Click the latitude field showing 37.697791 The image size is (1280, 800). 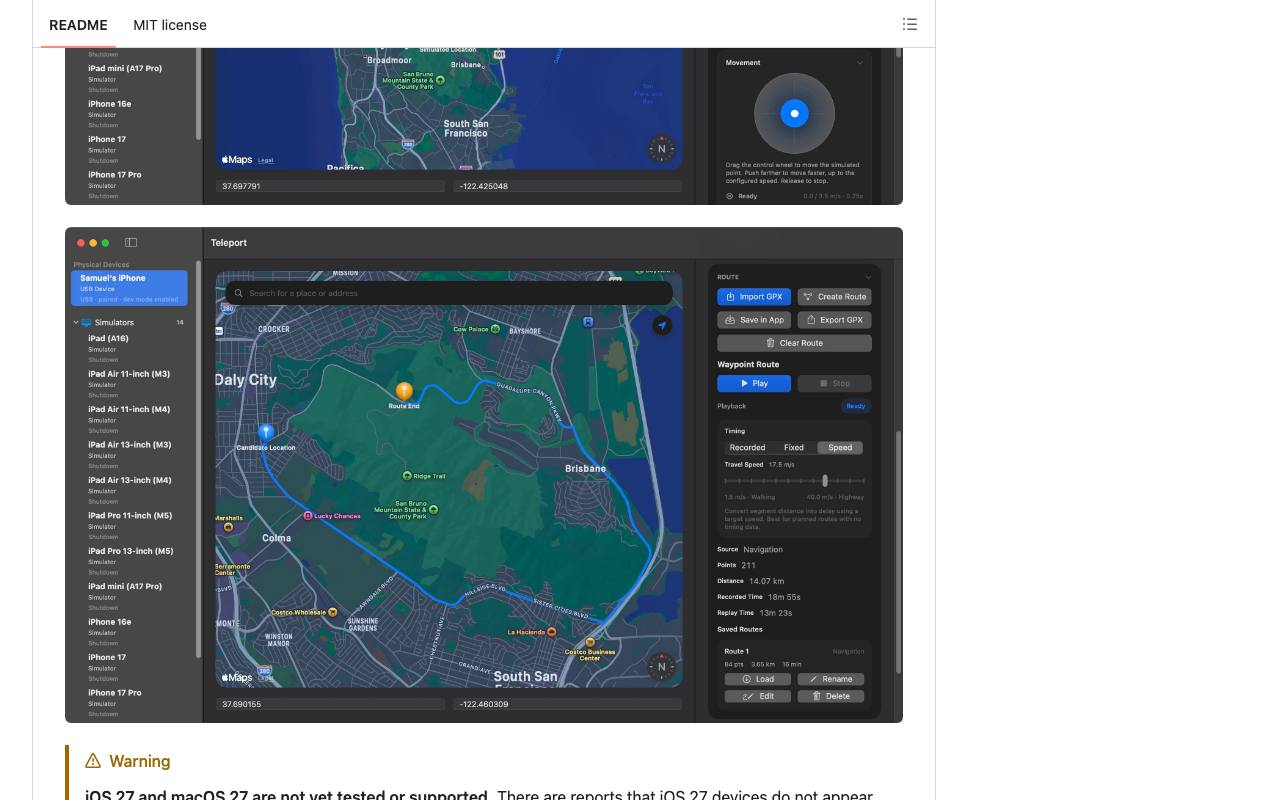(331, 186)
